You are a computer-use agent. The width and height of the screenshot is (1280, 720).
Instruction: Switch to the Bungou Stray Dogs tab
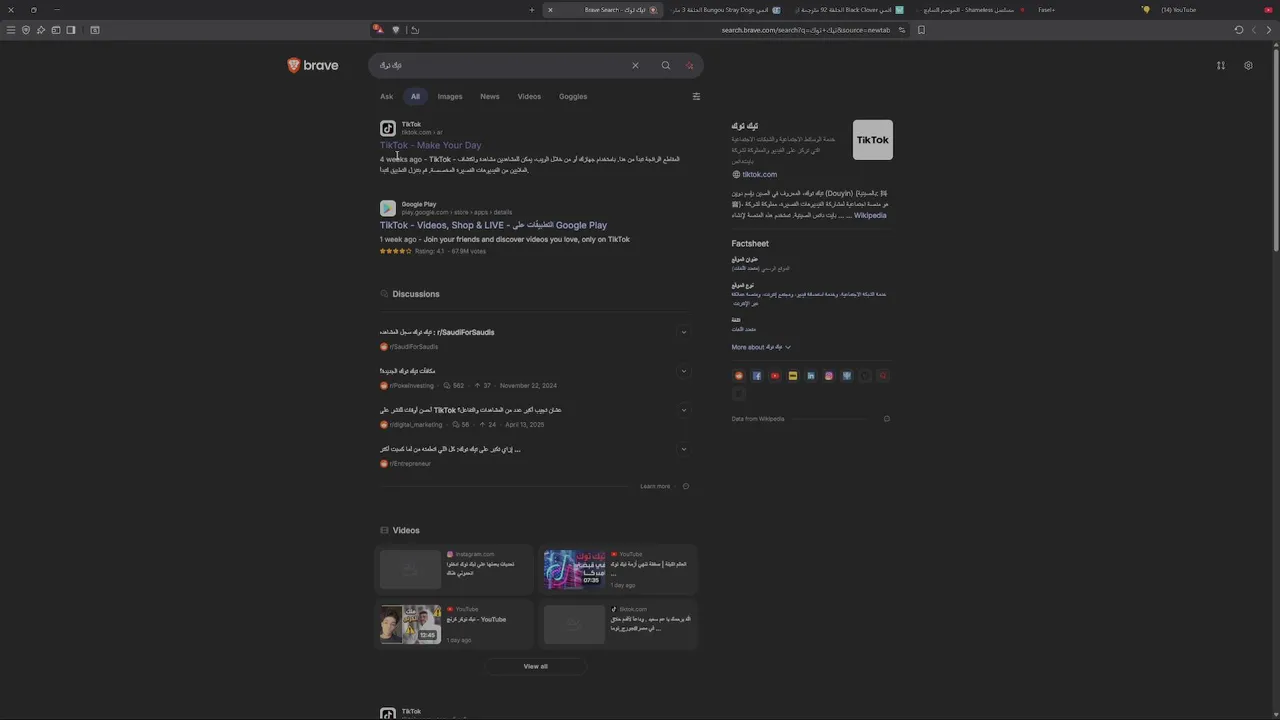(x=725, y=10)
